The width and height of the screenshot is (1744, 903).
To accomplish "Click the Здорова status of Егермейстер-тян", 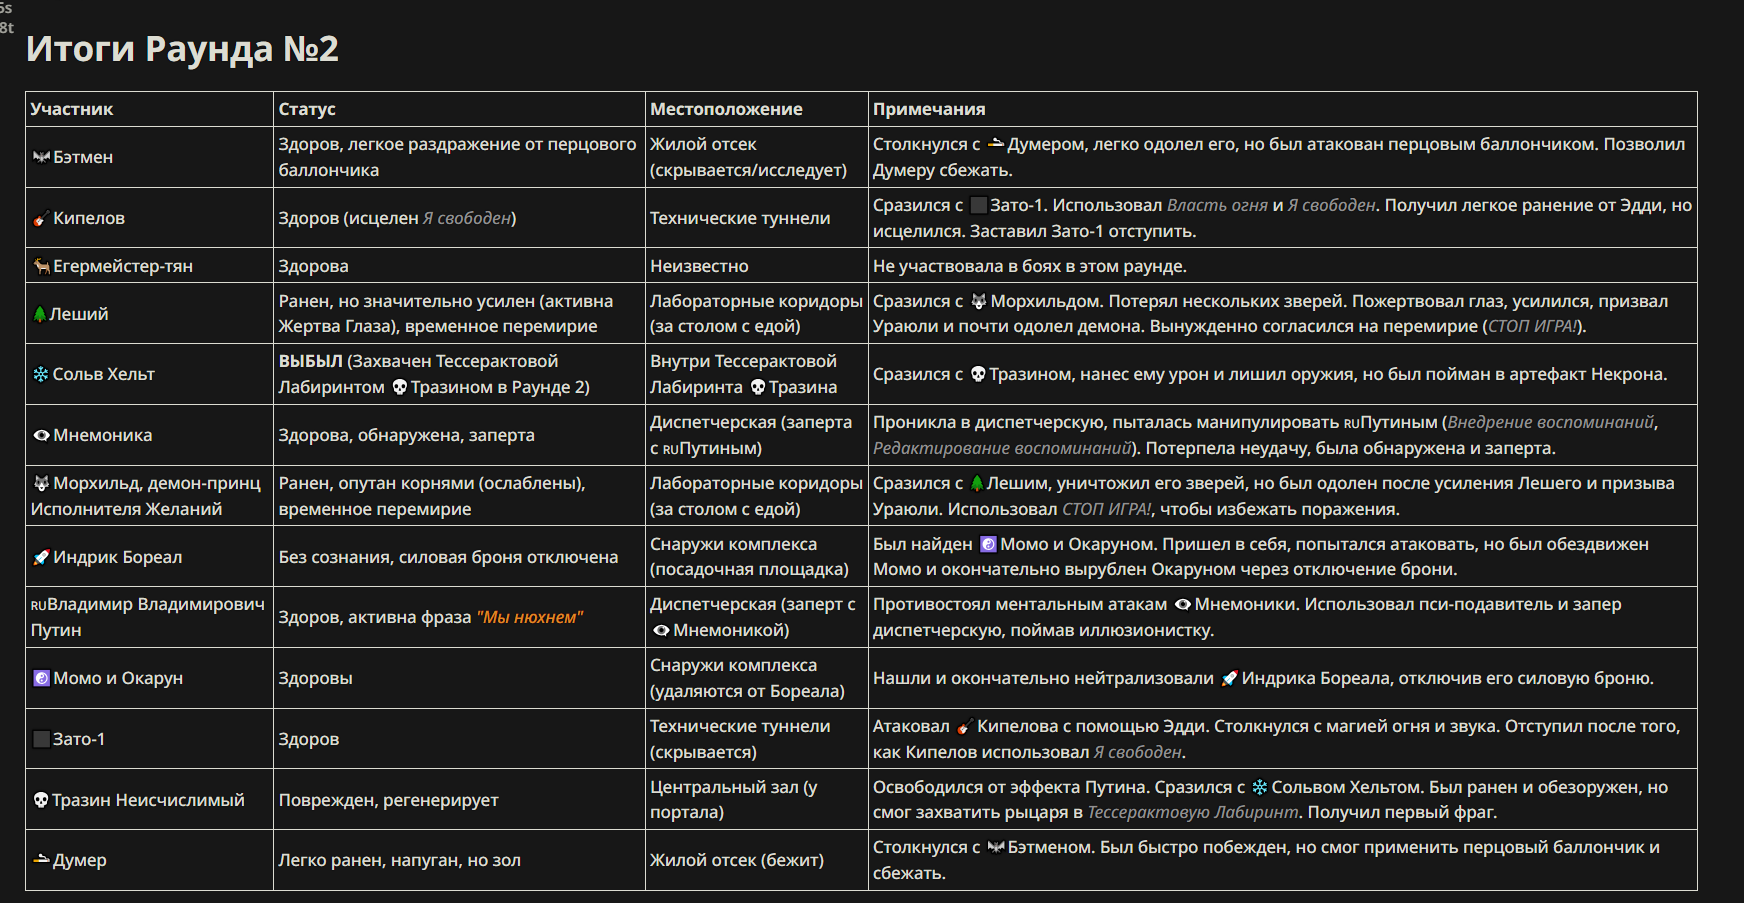I will pyautogui.click(x=314, y=267).
